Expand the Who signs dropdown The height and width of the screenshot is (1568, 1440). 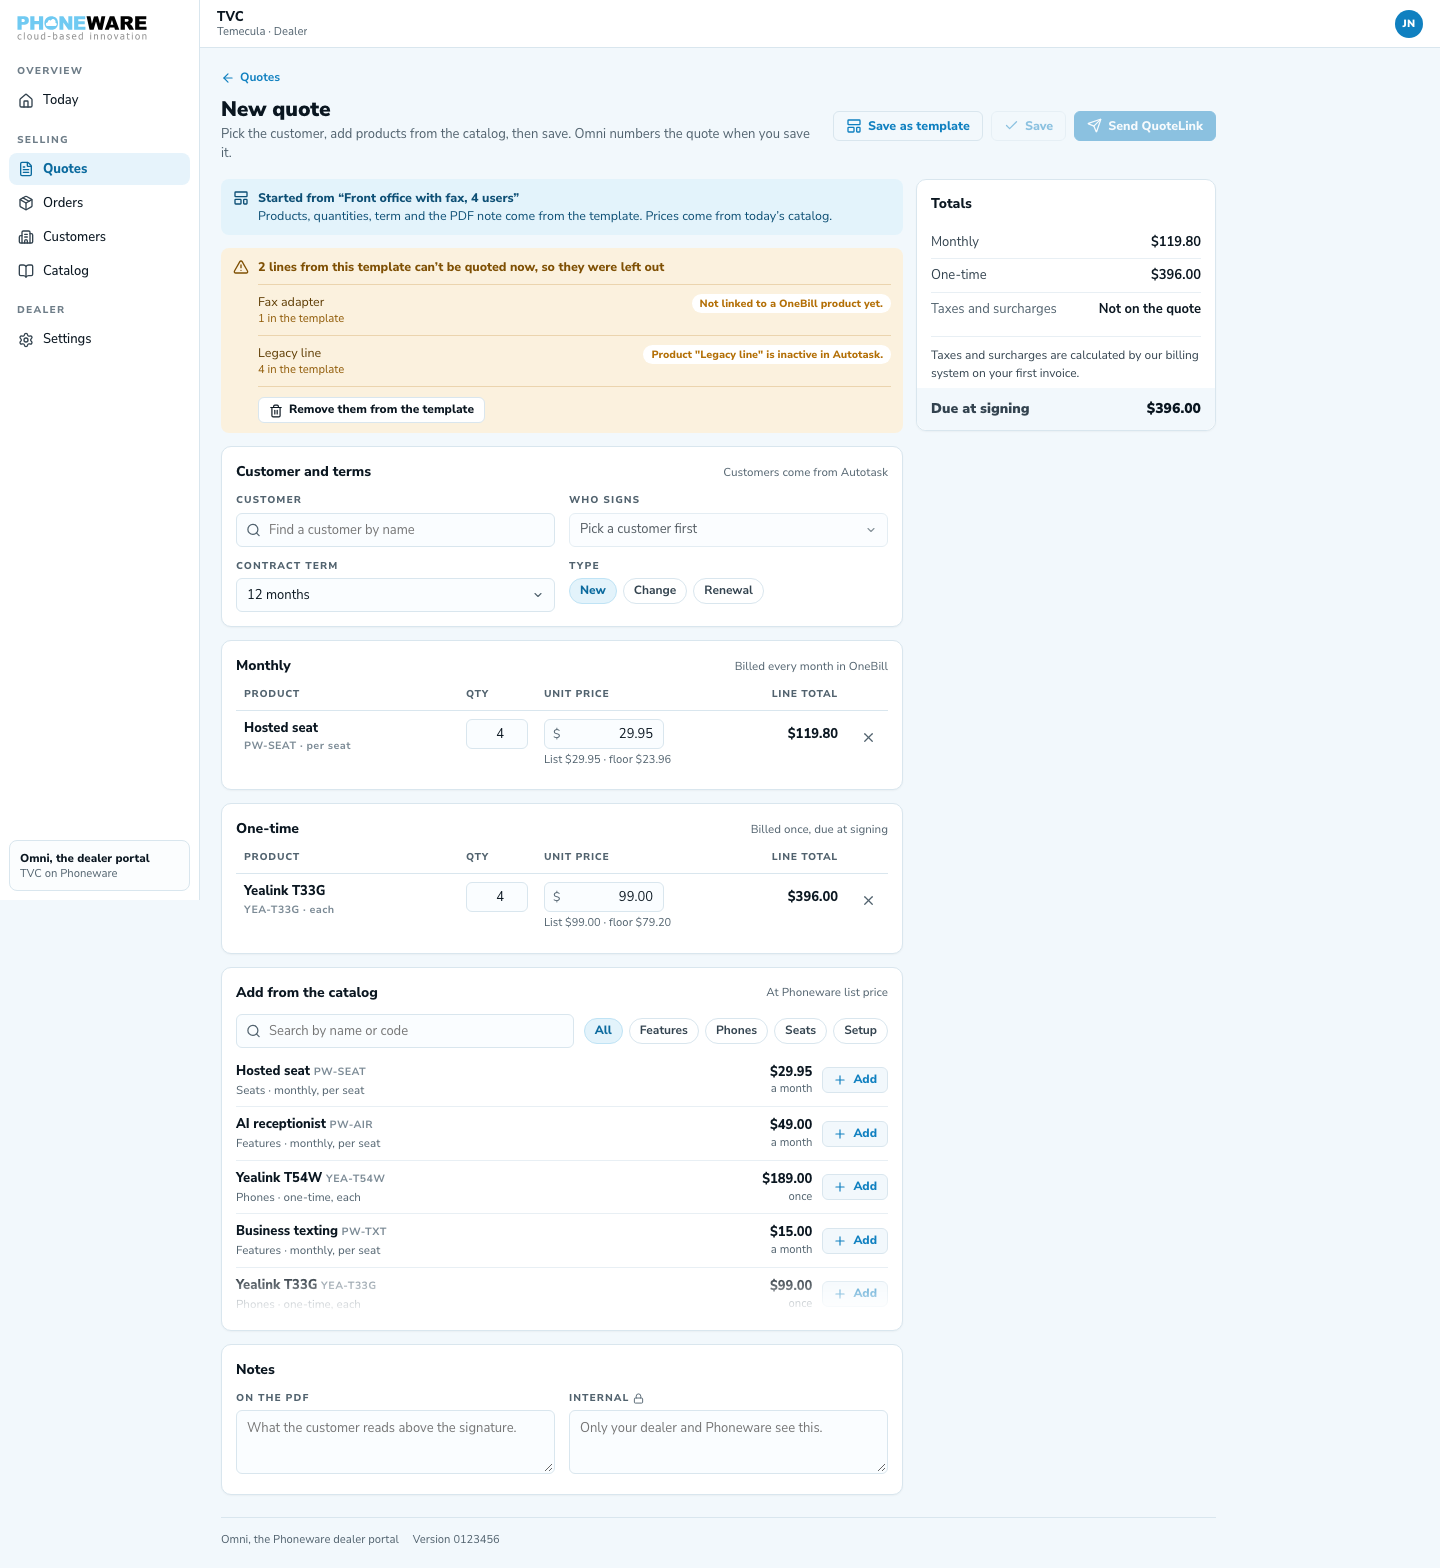pyautogui.click(x=728, y=529)
